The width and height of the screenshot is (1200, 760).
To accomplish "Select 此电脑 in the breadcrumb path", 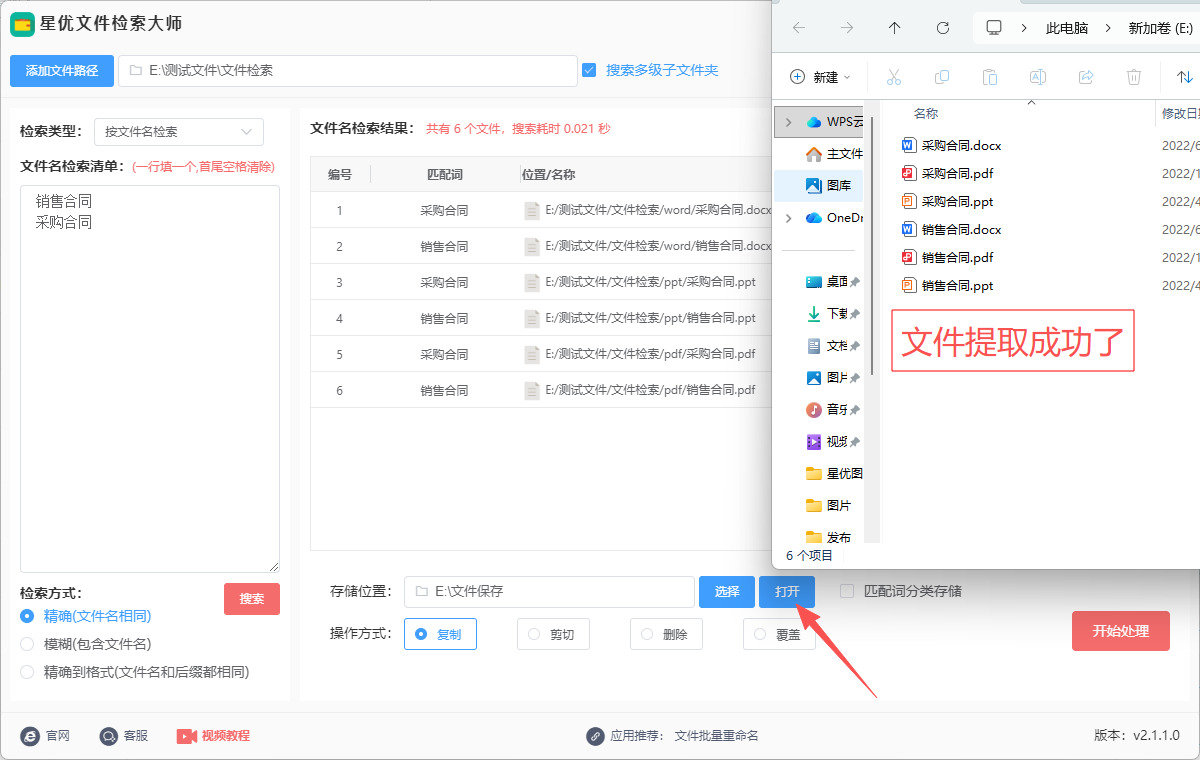I will 1066,28.
